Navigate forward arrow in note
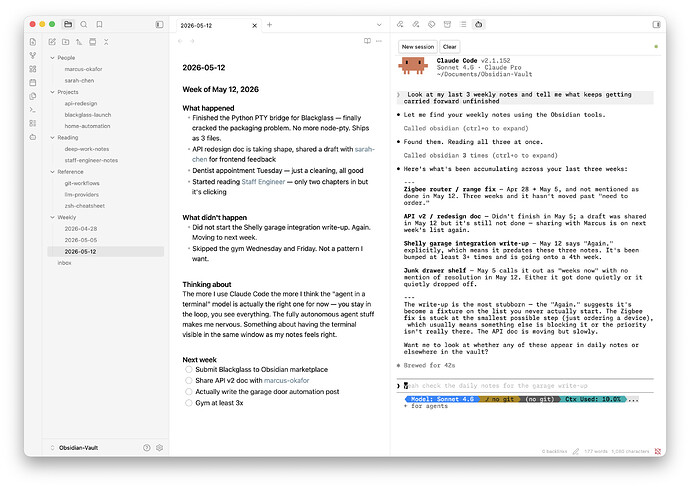 click(192, 41)
